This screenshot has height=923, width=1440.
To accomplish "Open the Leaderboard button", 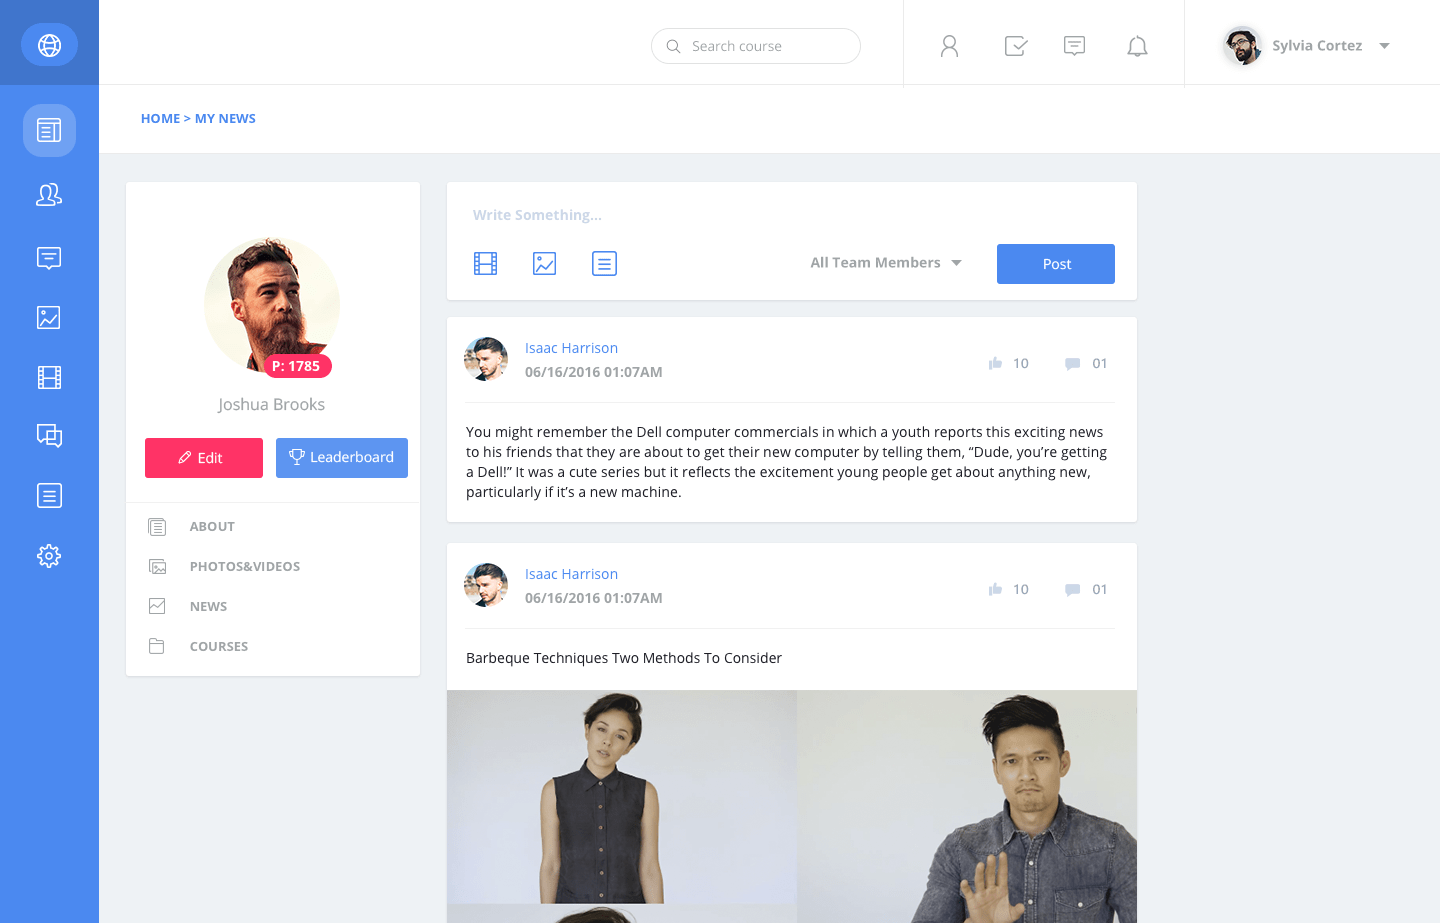I will click(342, 458).
